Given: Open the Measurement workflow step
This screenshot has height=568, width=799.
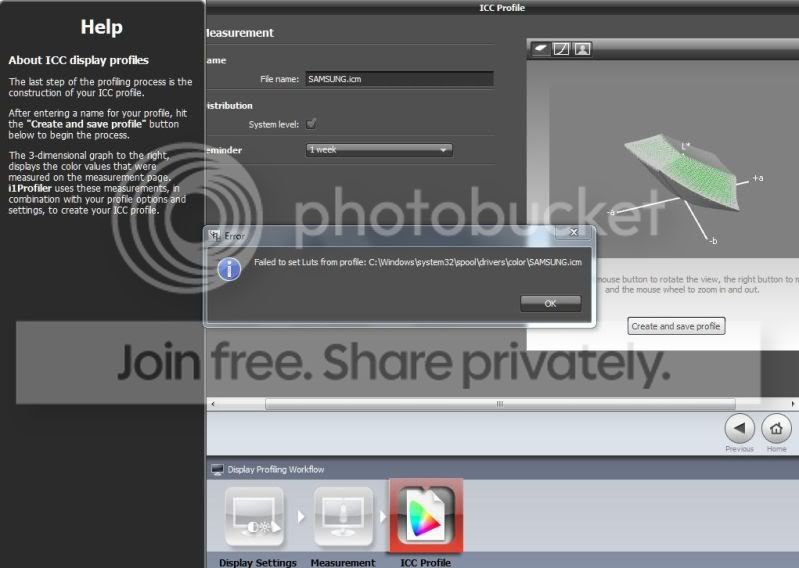Looking at the screenshot, I should click(343, 518).
